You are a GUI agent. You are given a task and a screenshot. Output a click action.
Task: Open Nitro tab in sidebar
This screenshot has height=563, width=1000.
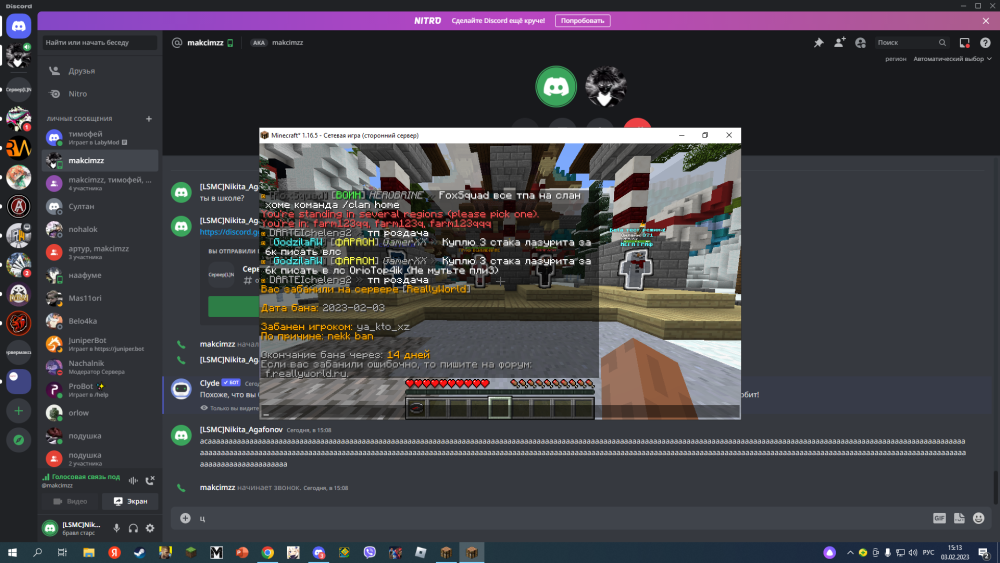[x=99, y=94]
